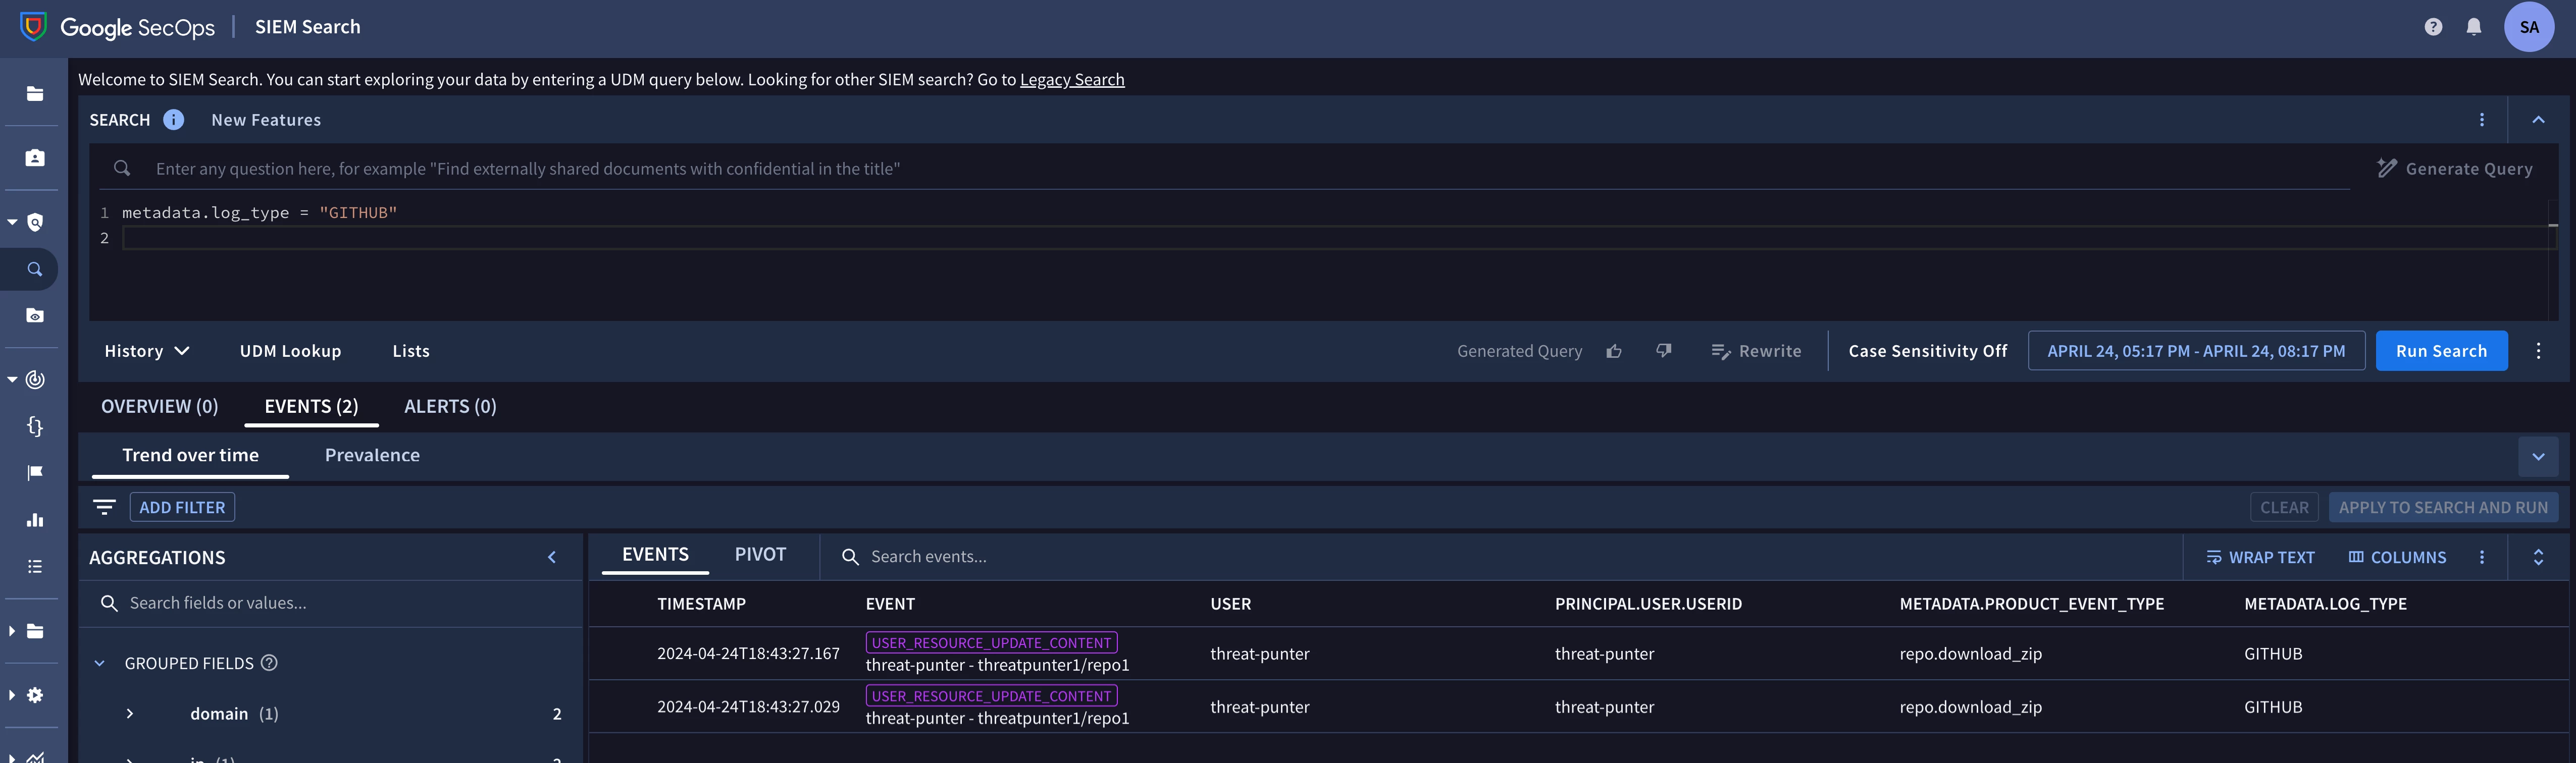
Task: Select the Prevalence tab
Action: [372, 455]
